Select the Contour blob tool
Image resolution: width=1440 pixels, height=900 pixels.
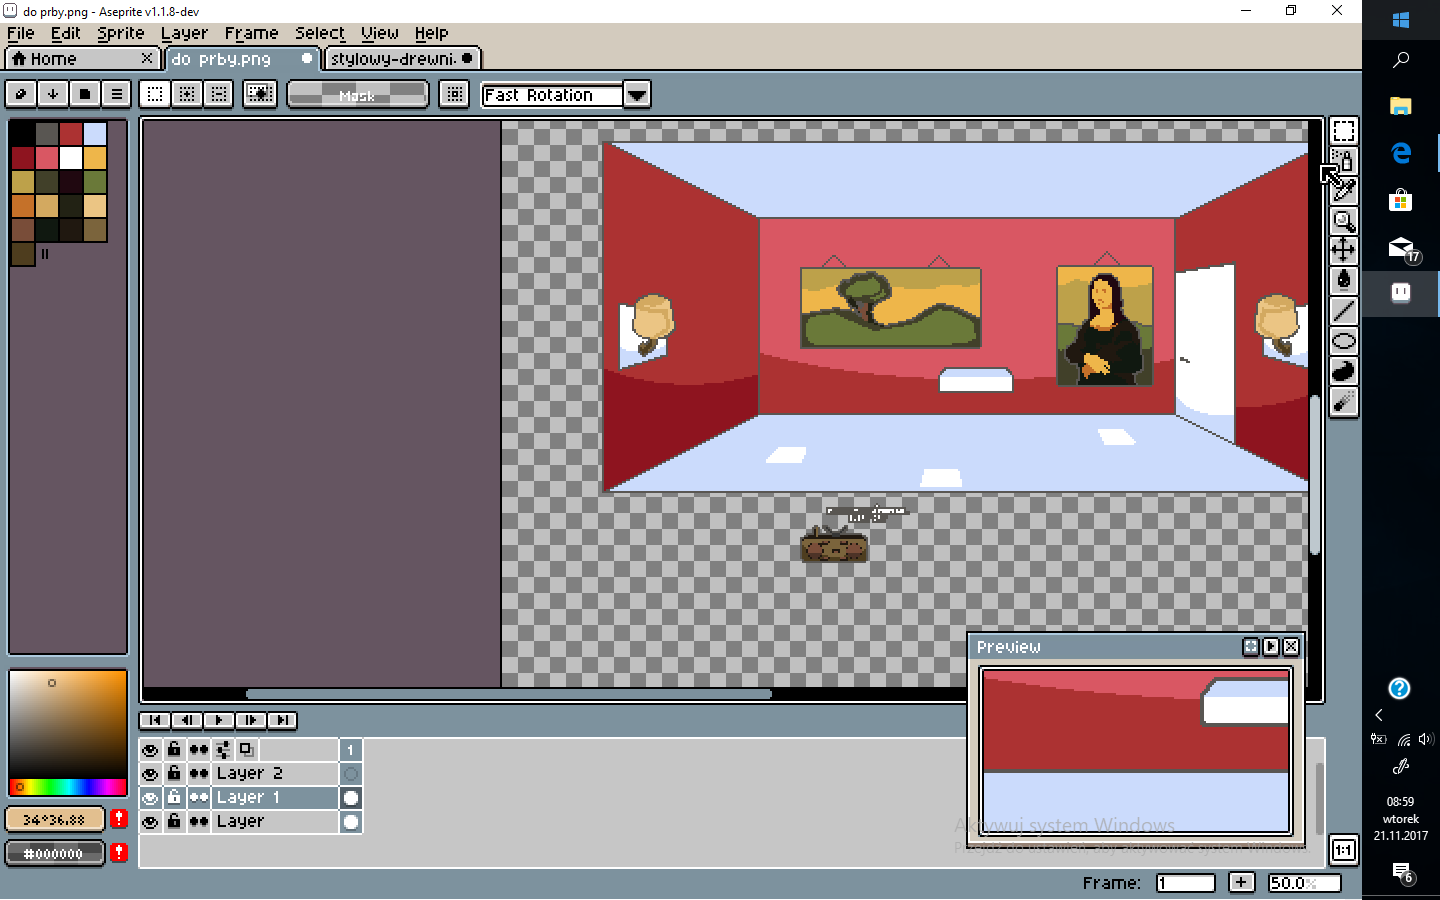[x=1343, y=371]
